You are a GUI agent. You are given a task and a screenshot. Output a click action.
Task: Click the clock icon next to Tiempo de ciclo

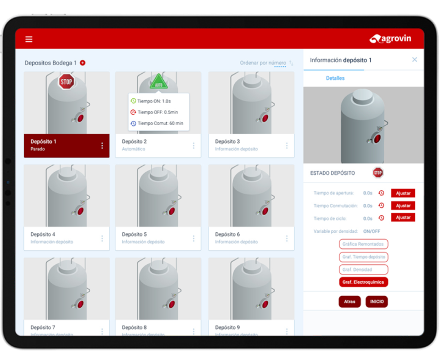click(x=381, y=218)
